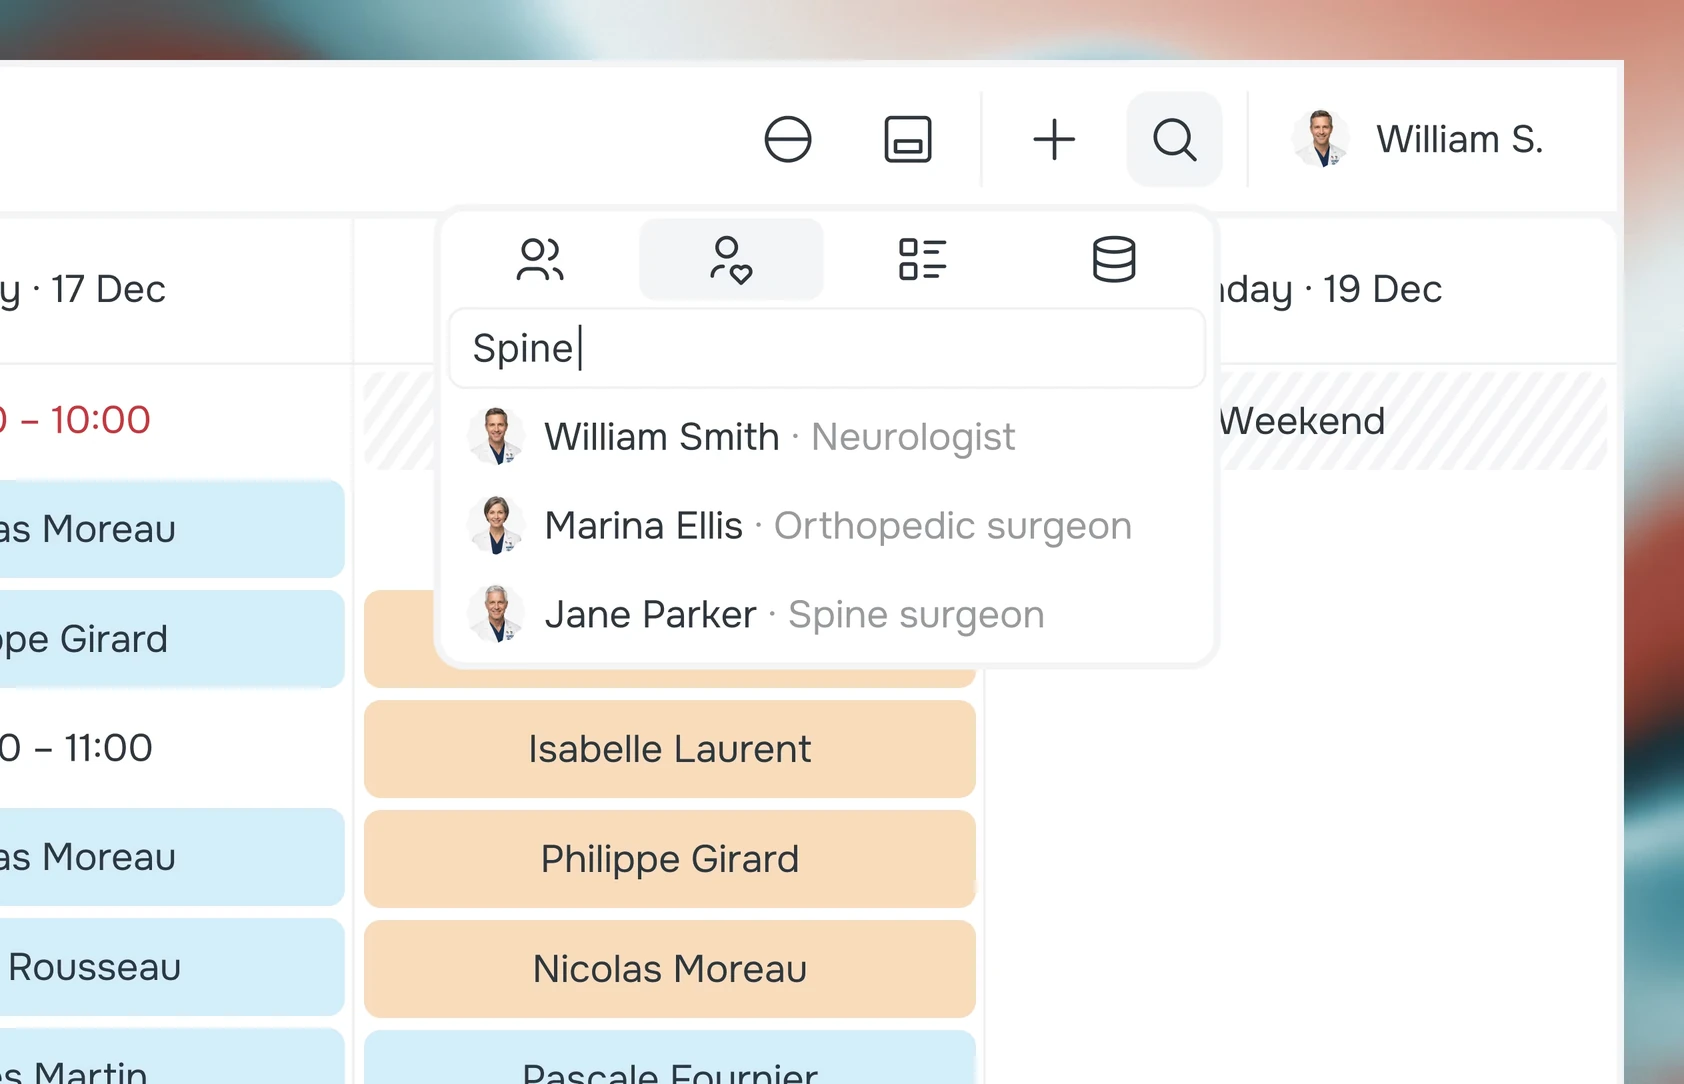
Task: Open orange Philippe Girard appointment
Action: [670, 859]
